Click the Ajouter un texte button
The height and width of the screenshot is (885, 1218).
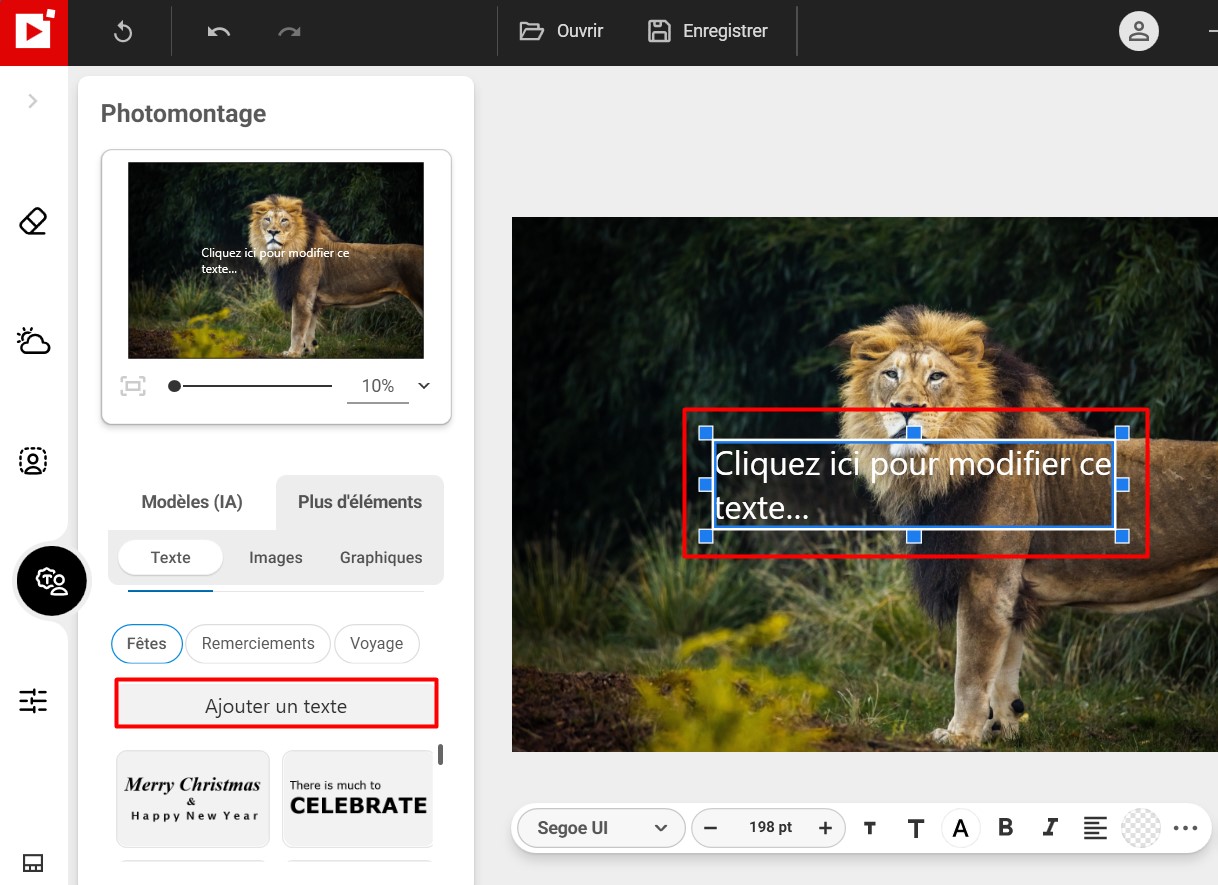[x=276, y=706]
